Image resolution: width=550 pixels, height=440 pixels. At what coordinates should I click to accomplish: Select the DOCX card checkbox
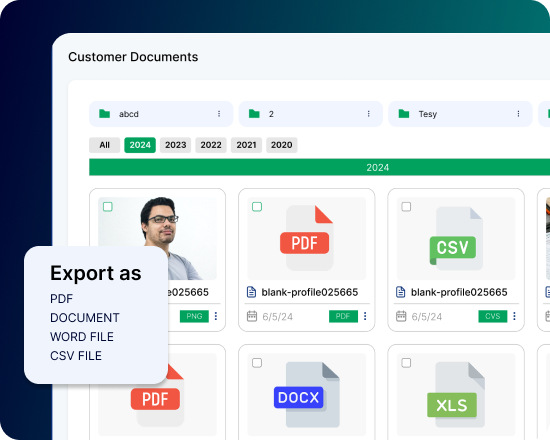pos(257,362)
